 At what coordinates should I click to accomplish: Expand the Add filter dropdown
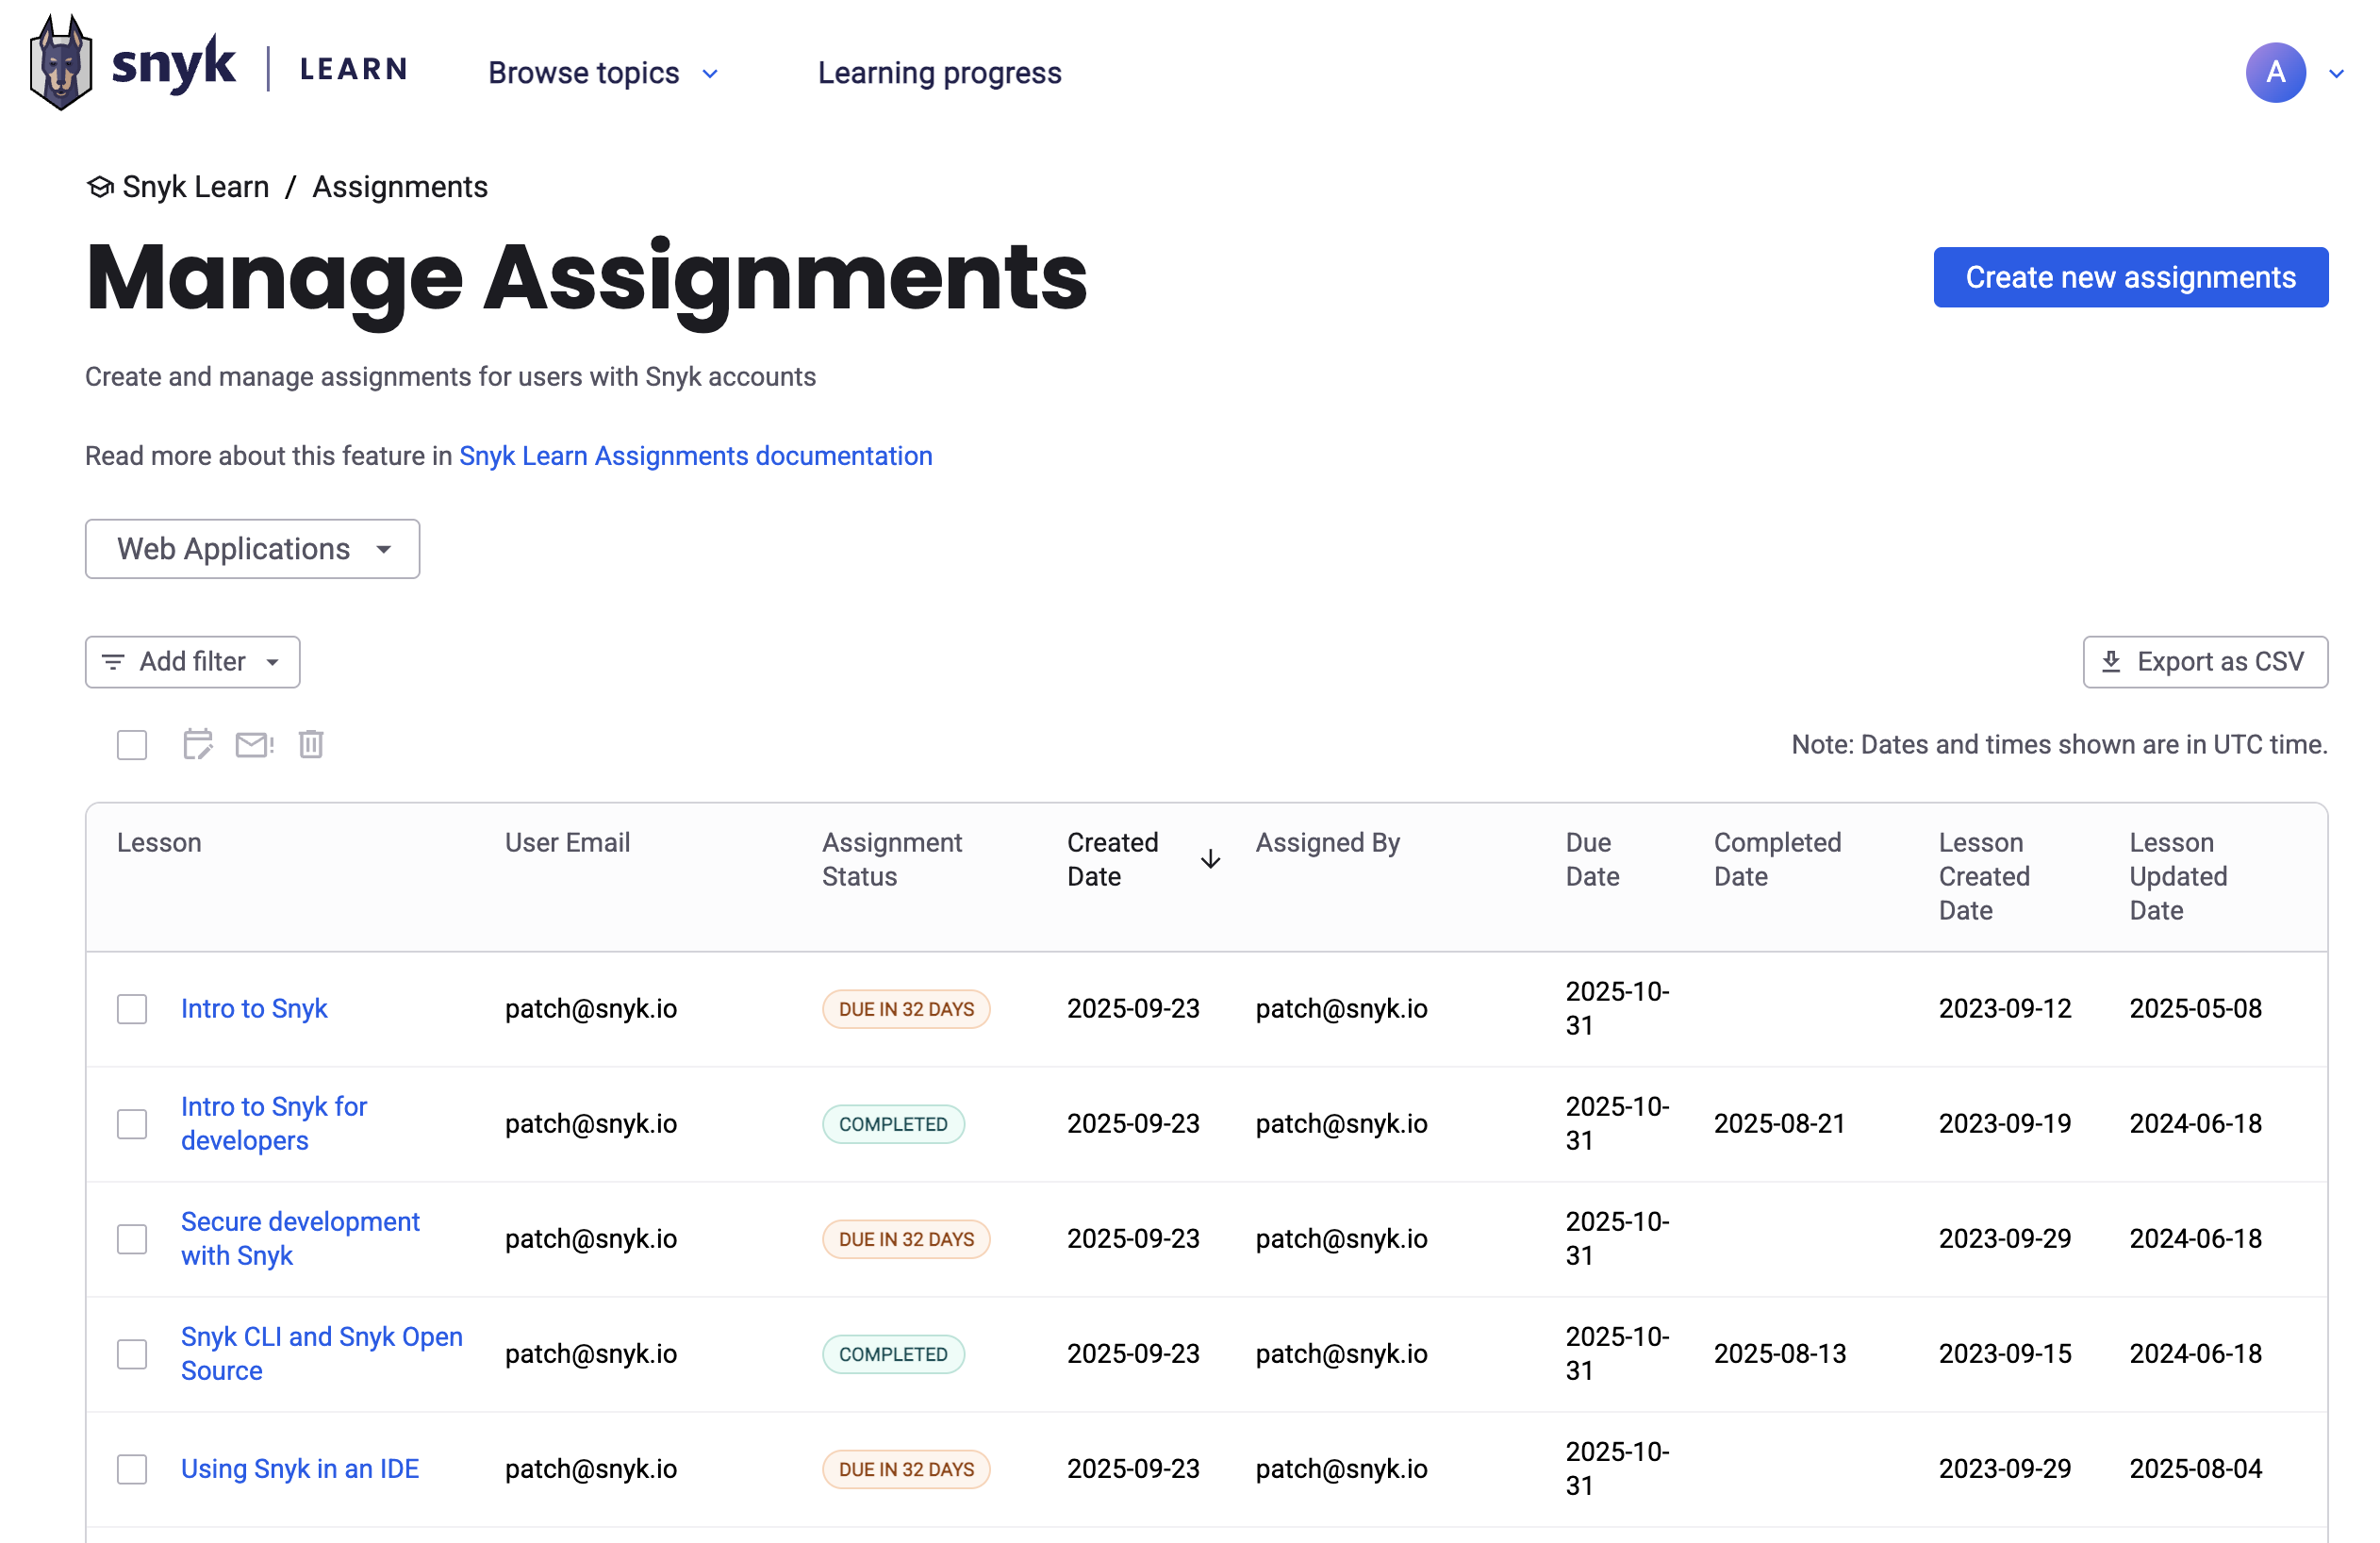coord(193,662)
